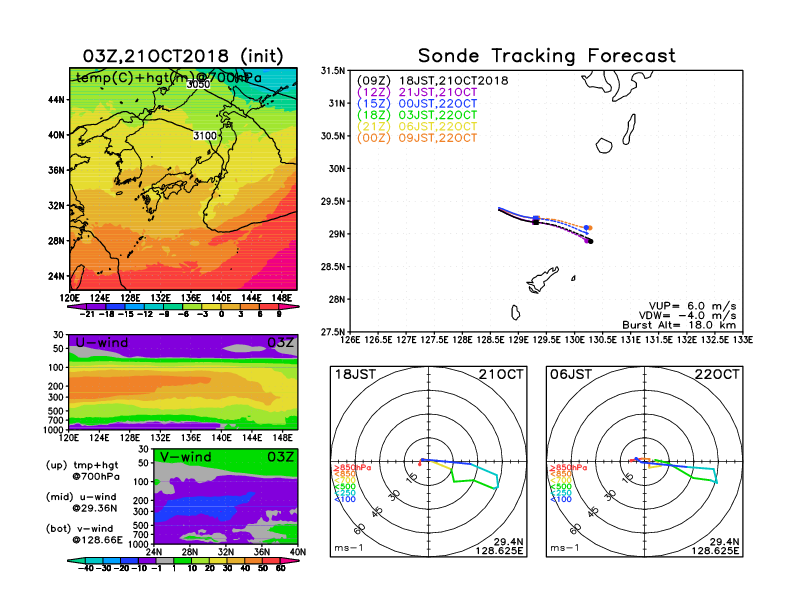792x612 pixels.
Task: Click the 3100 contour label on the map
Action: (205, 135)
